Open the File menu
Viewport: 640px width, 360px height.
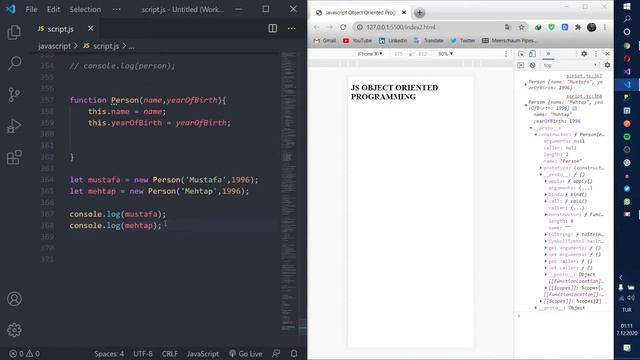pos(31,9)
